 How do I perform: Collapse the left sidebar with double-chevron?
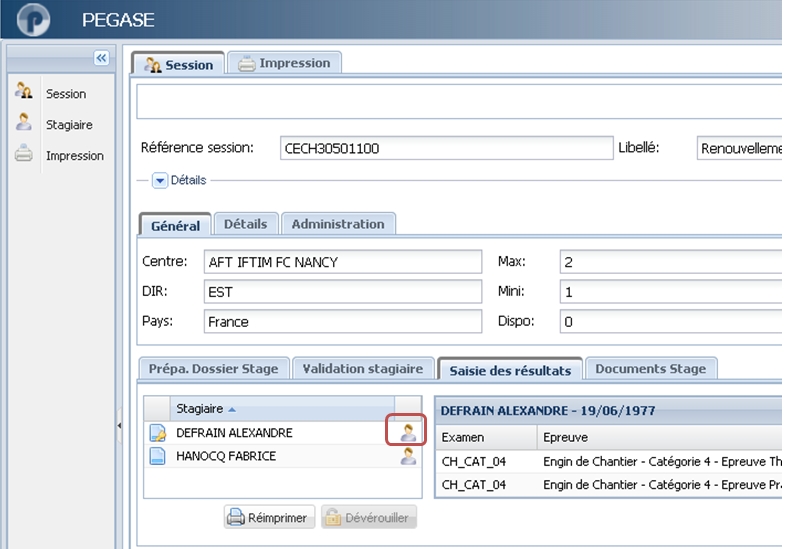click(x=101, y=58)
